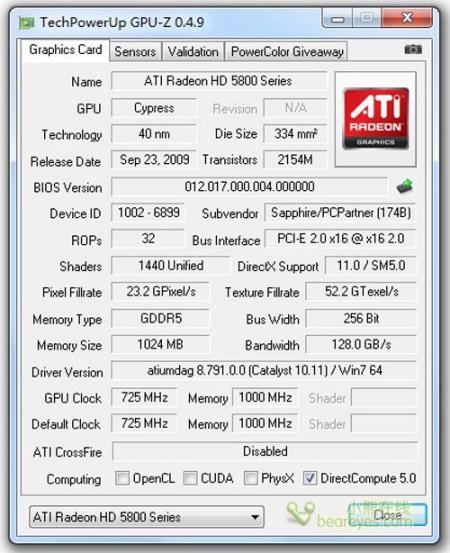Image resolution: width=450 pixels, height=553 pixels.
Task: Click the Close button at bottom
Action: click(x=387, y=515)
